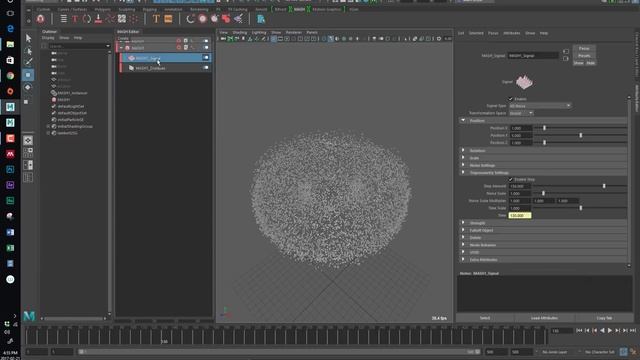
Task: Open the Microsoft Edge taskbar icon
Action: (10, 29)
